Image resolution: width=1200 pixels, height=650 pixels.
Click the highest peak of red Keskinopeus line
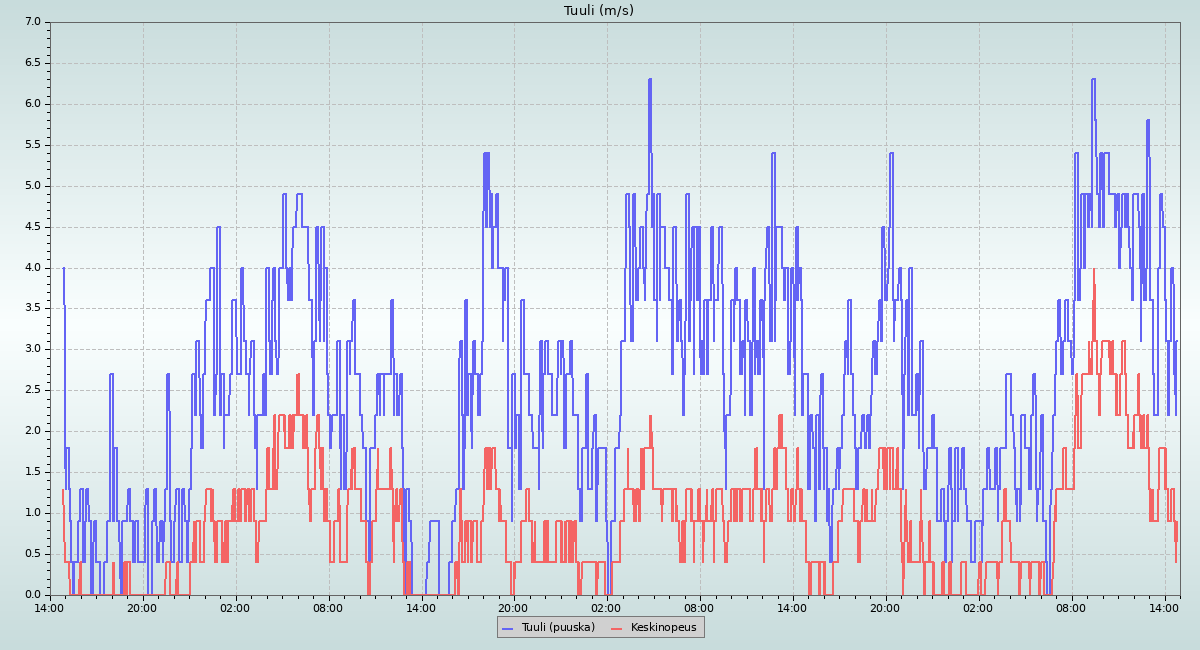pyautogui.click(x=1094, y=268)
